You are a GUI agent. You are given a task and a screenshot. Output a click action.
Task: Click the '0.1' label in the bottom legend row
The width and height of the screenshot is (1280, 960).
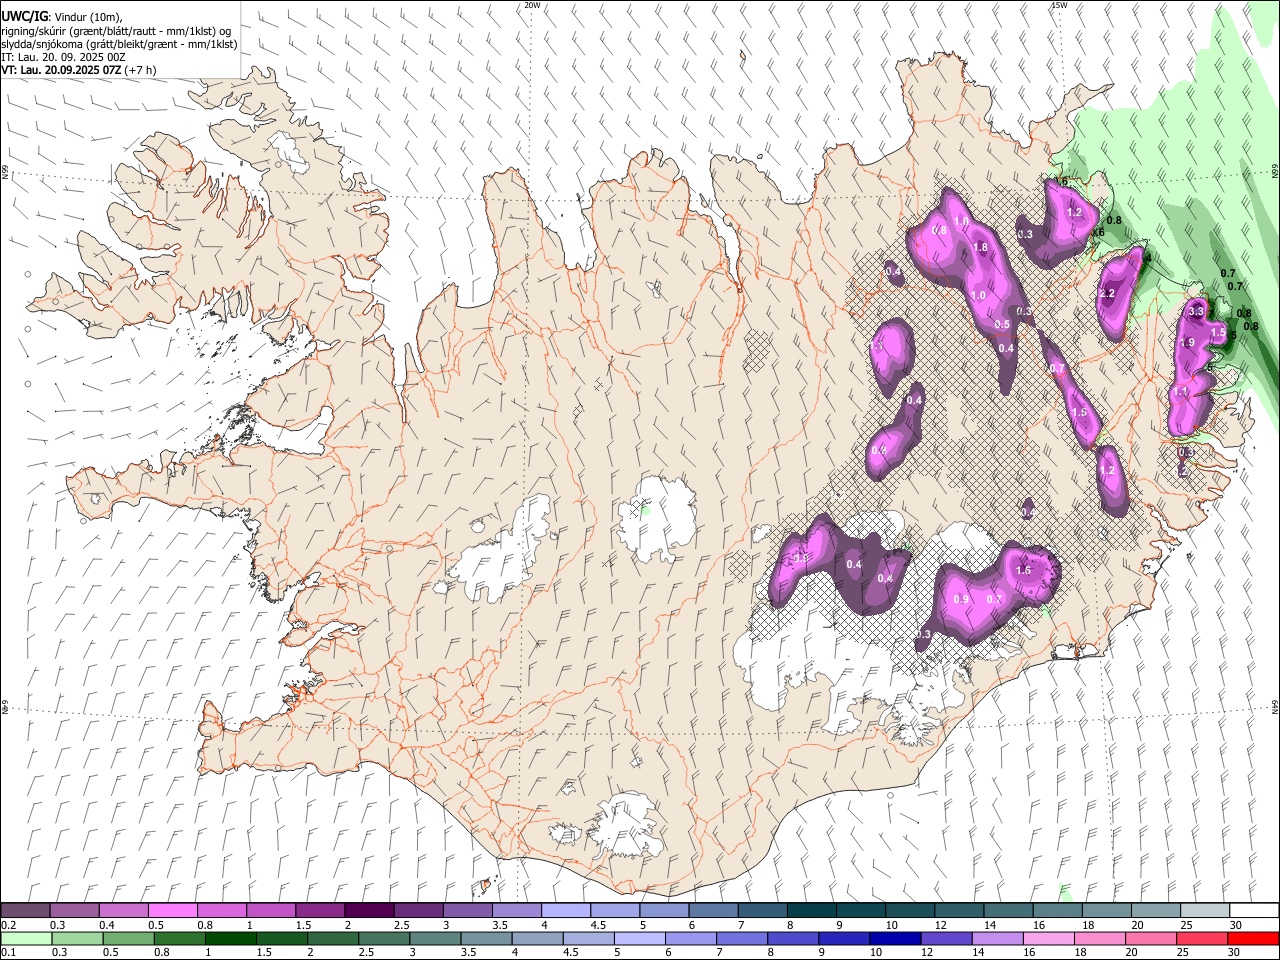point(9,953)
